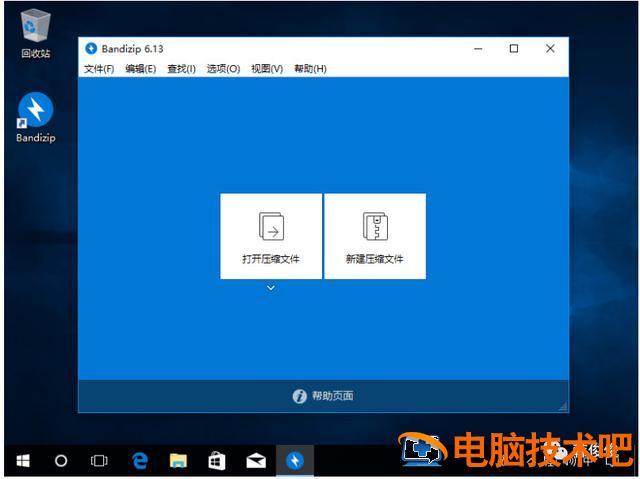Open Microsoft Store from the taskbar

pos(217,461)
